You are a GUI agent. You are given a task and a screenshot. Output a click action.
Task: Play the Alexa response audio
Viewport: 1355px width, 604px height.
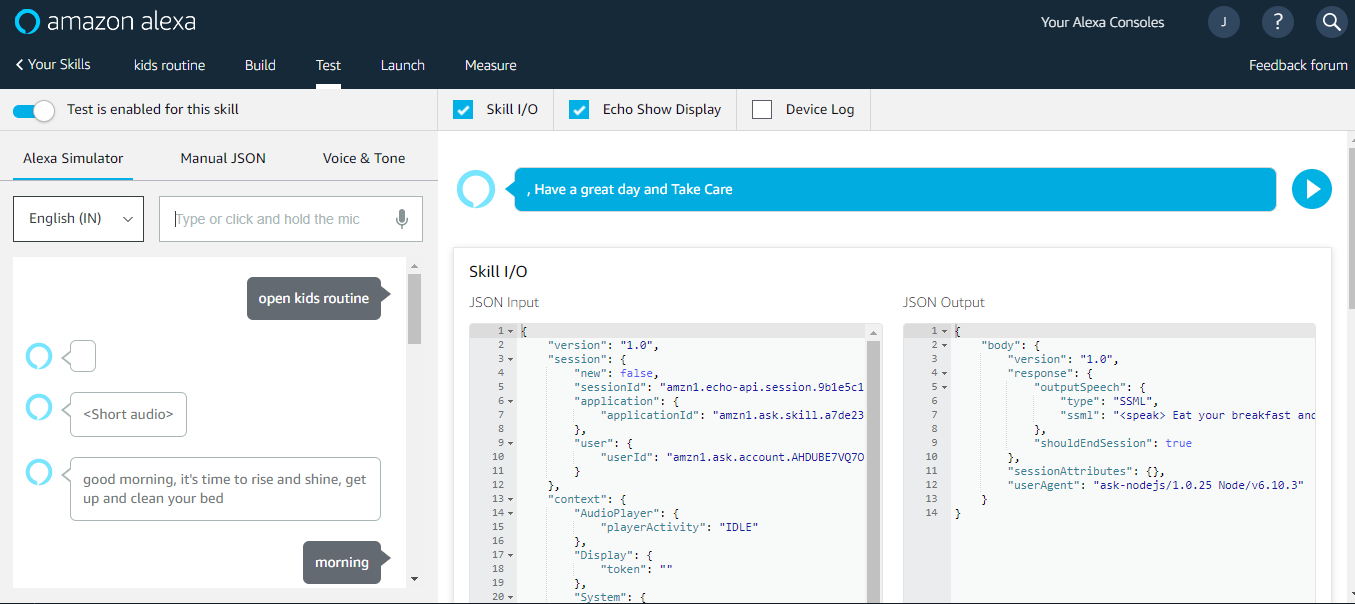click(1312, 189)
